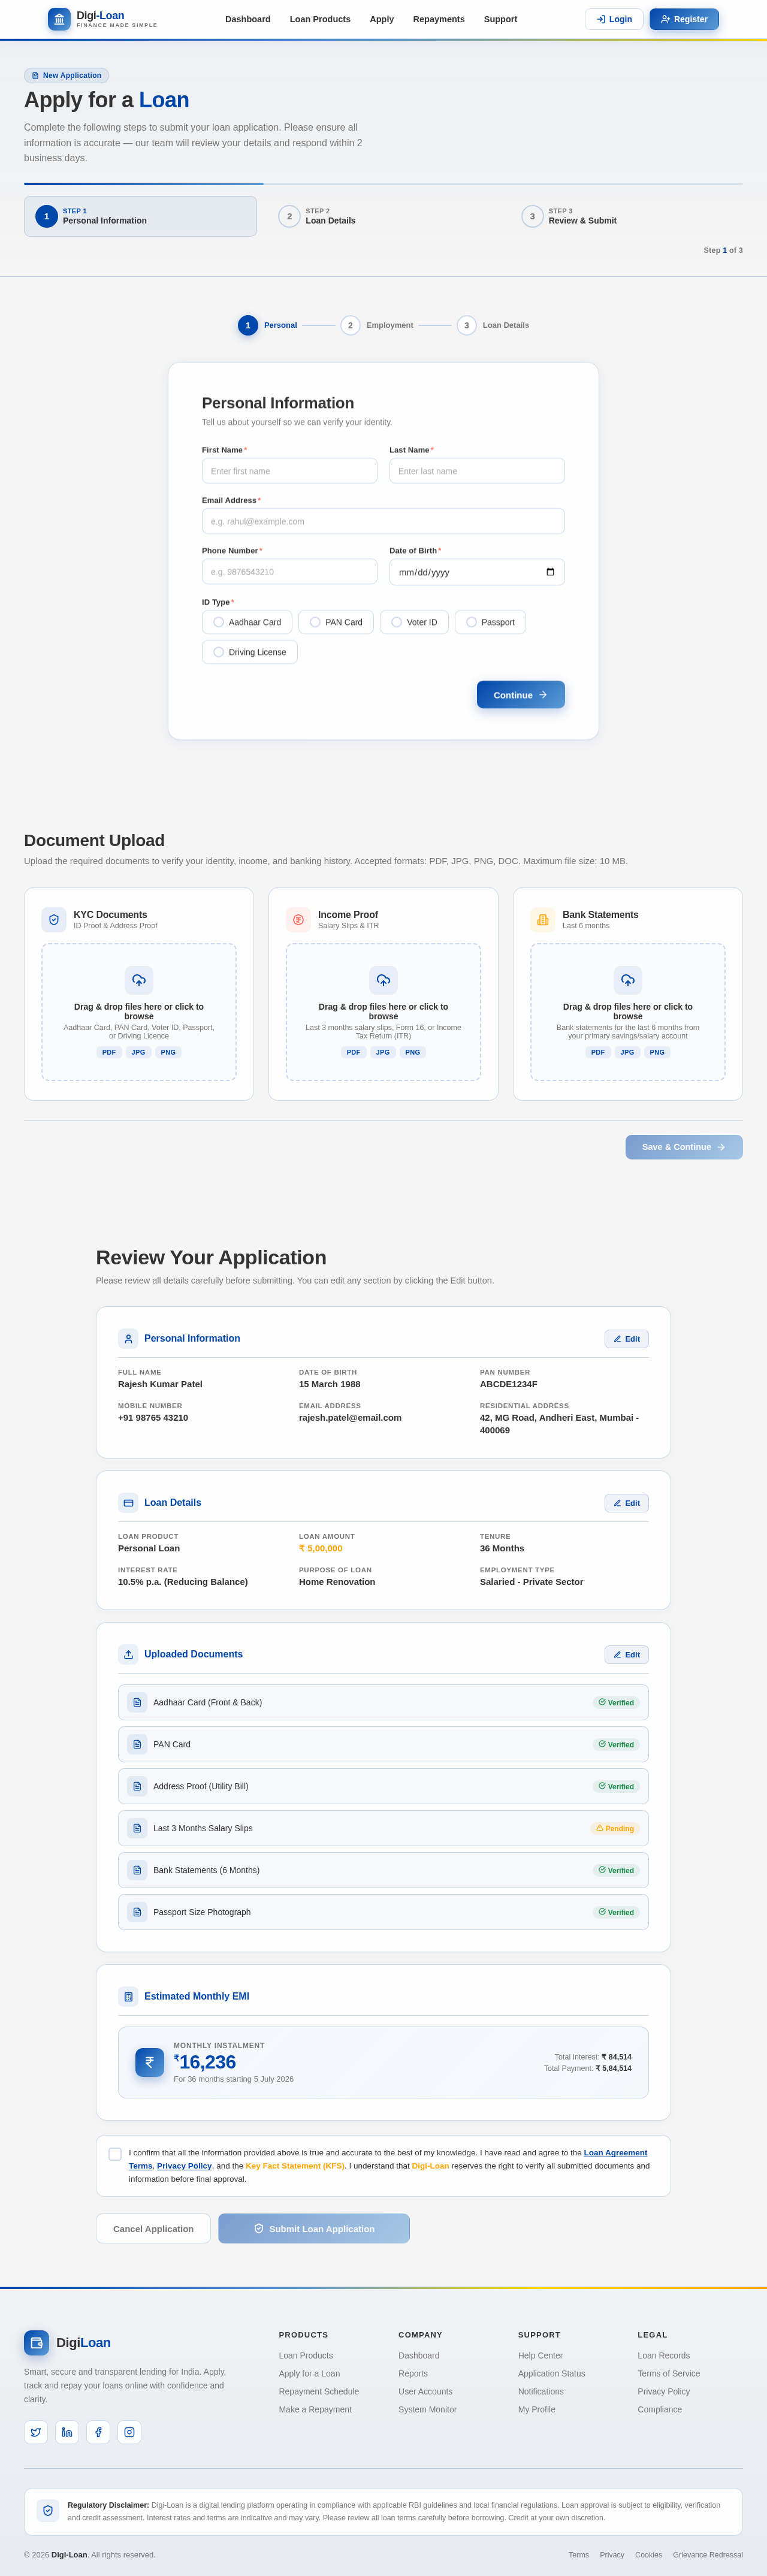767x2576 pixels.
Task: Edit the Personal Information section
Action: coord(627,1339)
